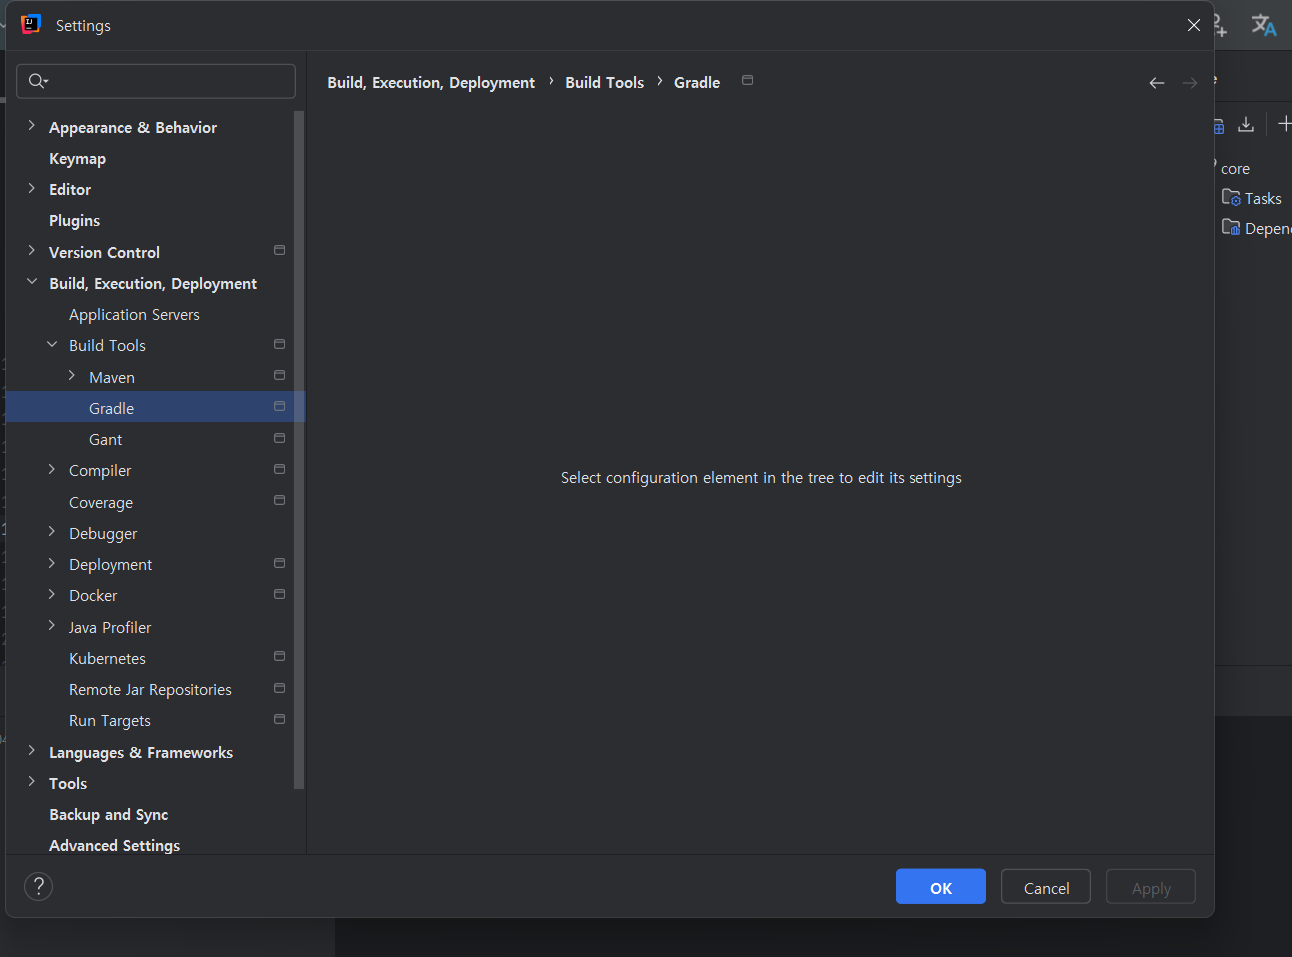Click the project-level icon on the Compiler row

click(x=280, y=469)
